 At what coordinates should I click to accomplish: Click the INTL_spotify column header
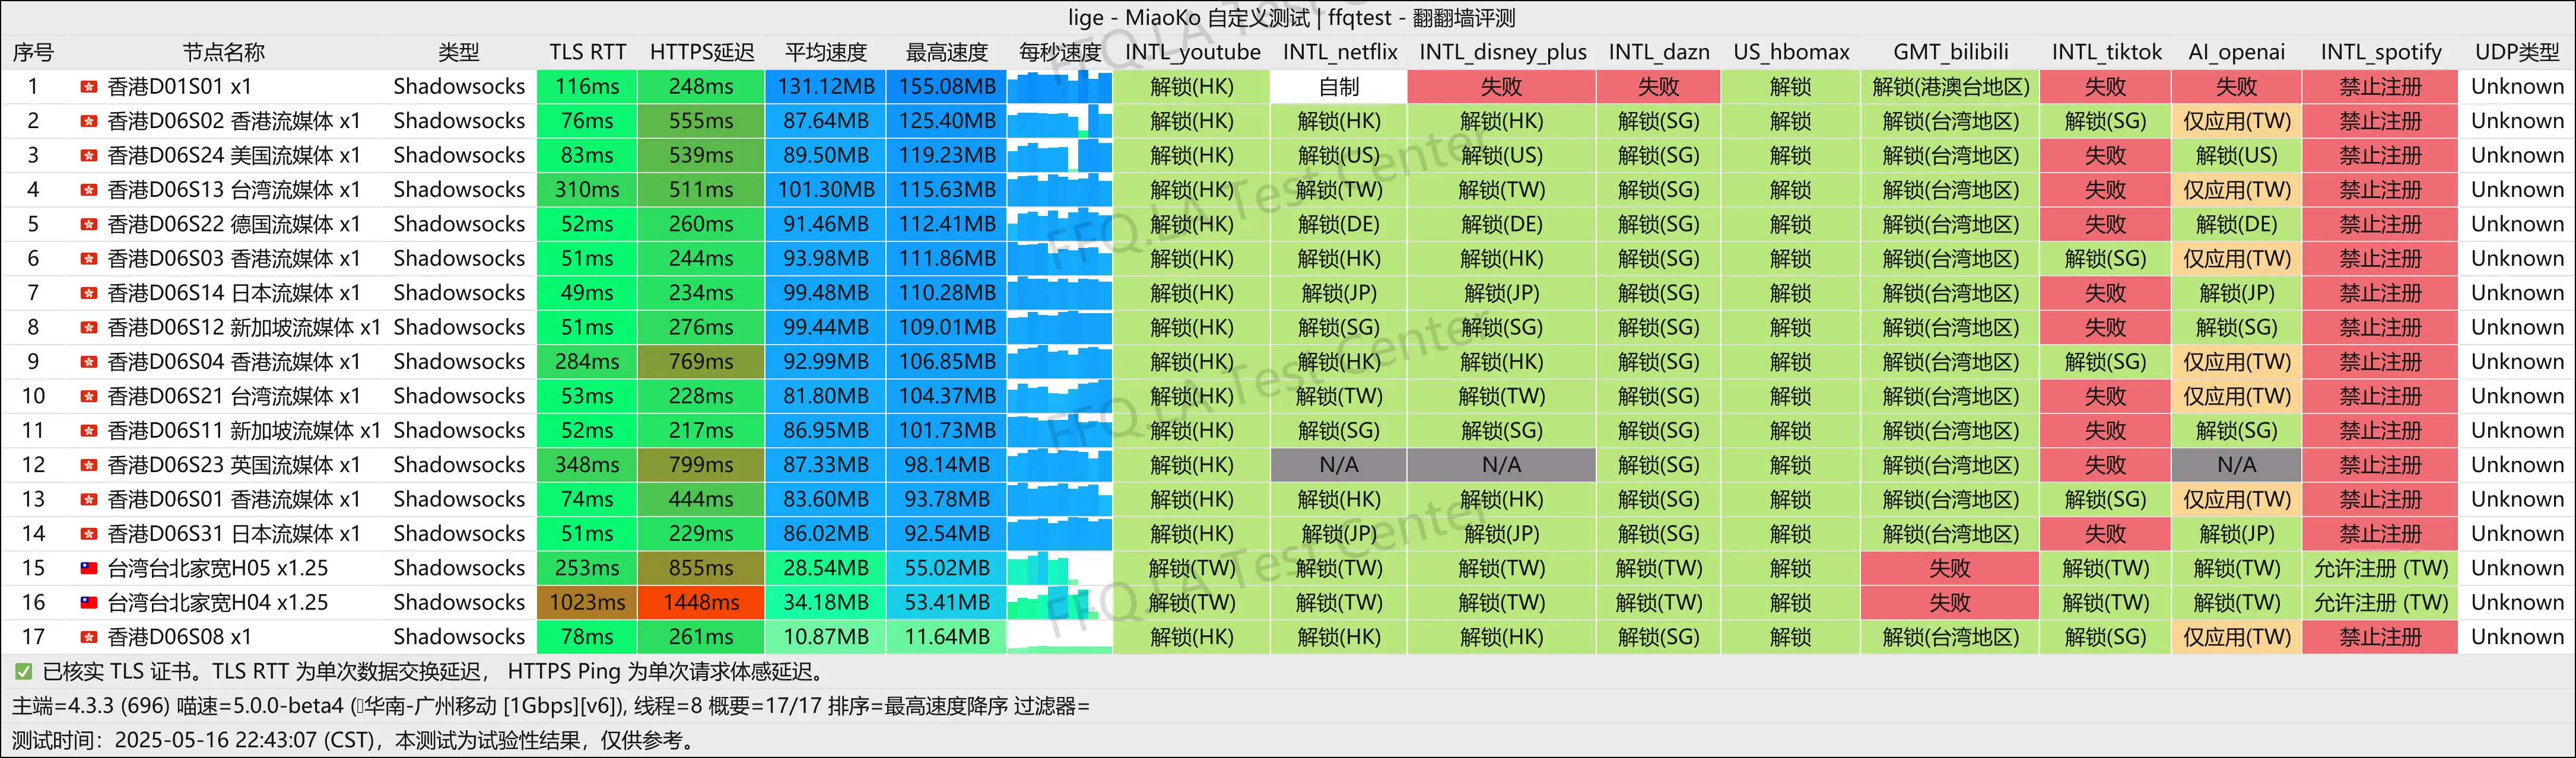tap(2381, 52)
